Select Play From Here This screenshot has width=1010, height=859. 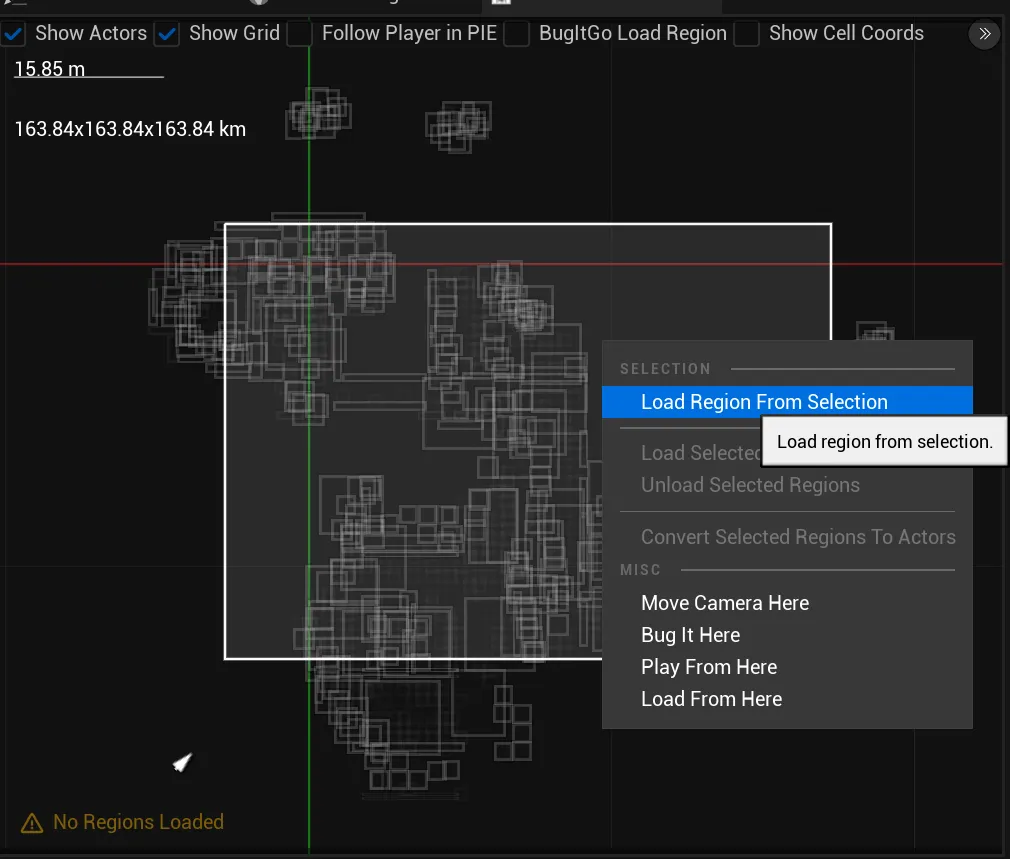coord(708,667)
